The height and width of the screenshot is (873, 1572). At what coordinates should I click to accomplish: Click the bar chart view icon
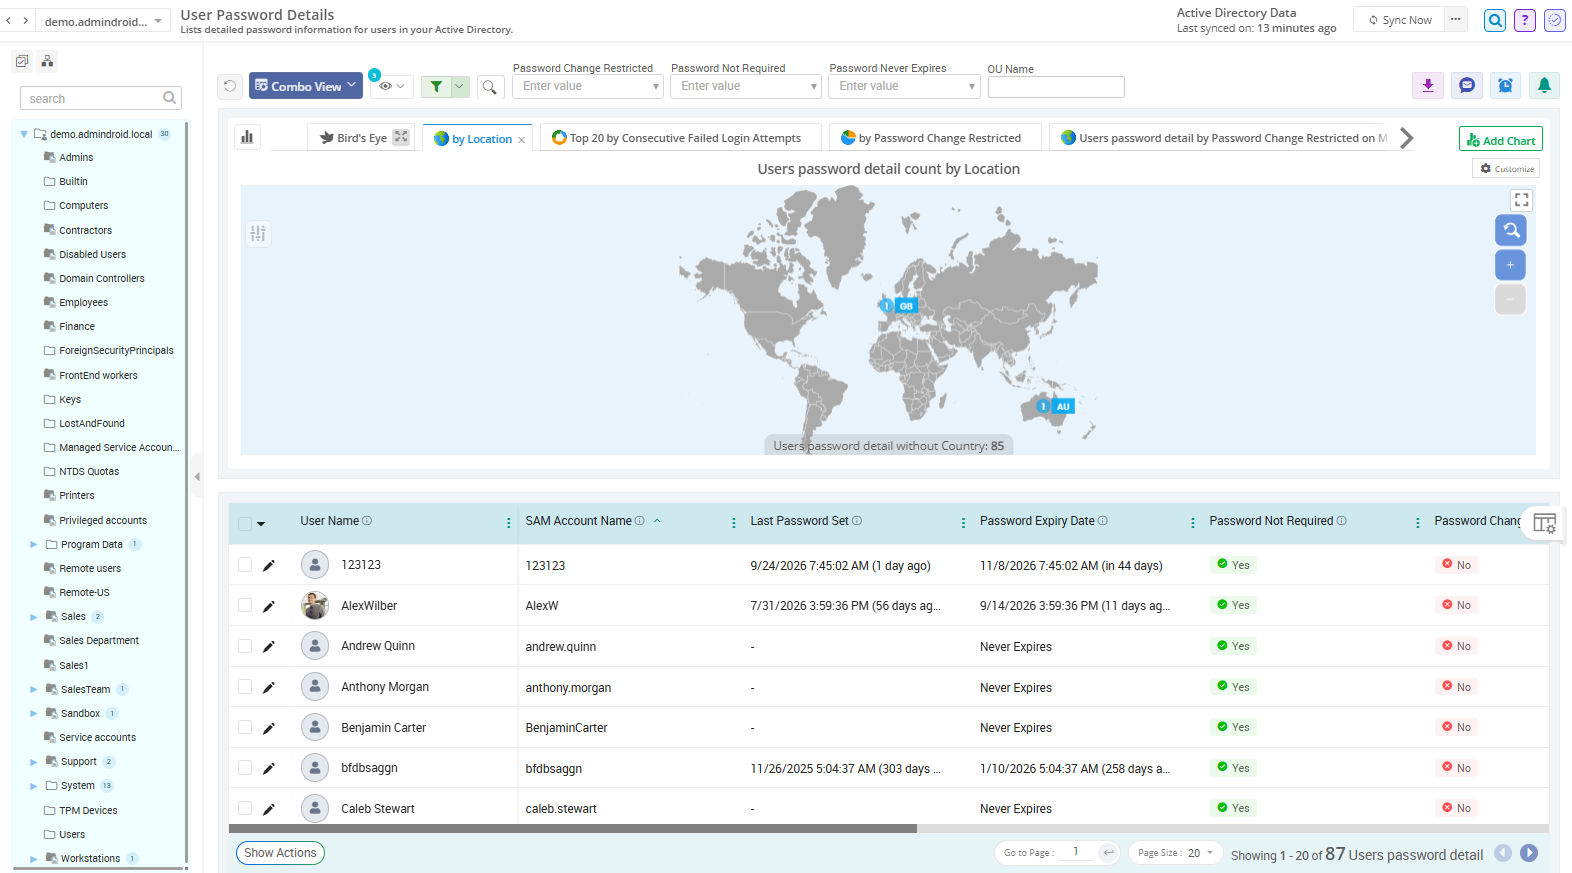click(x=247, y=137)
